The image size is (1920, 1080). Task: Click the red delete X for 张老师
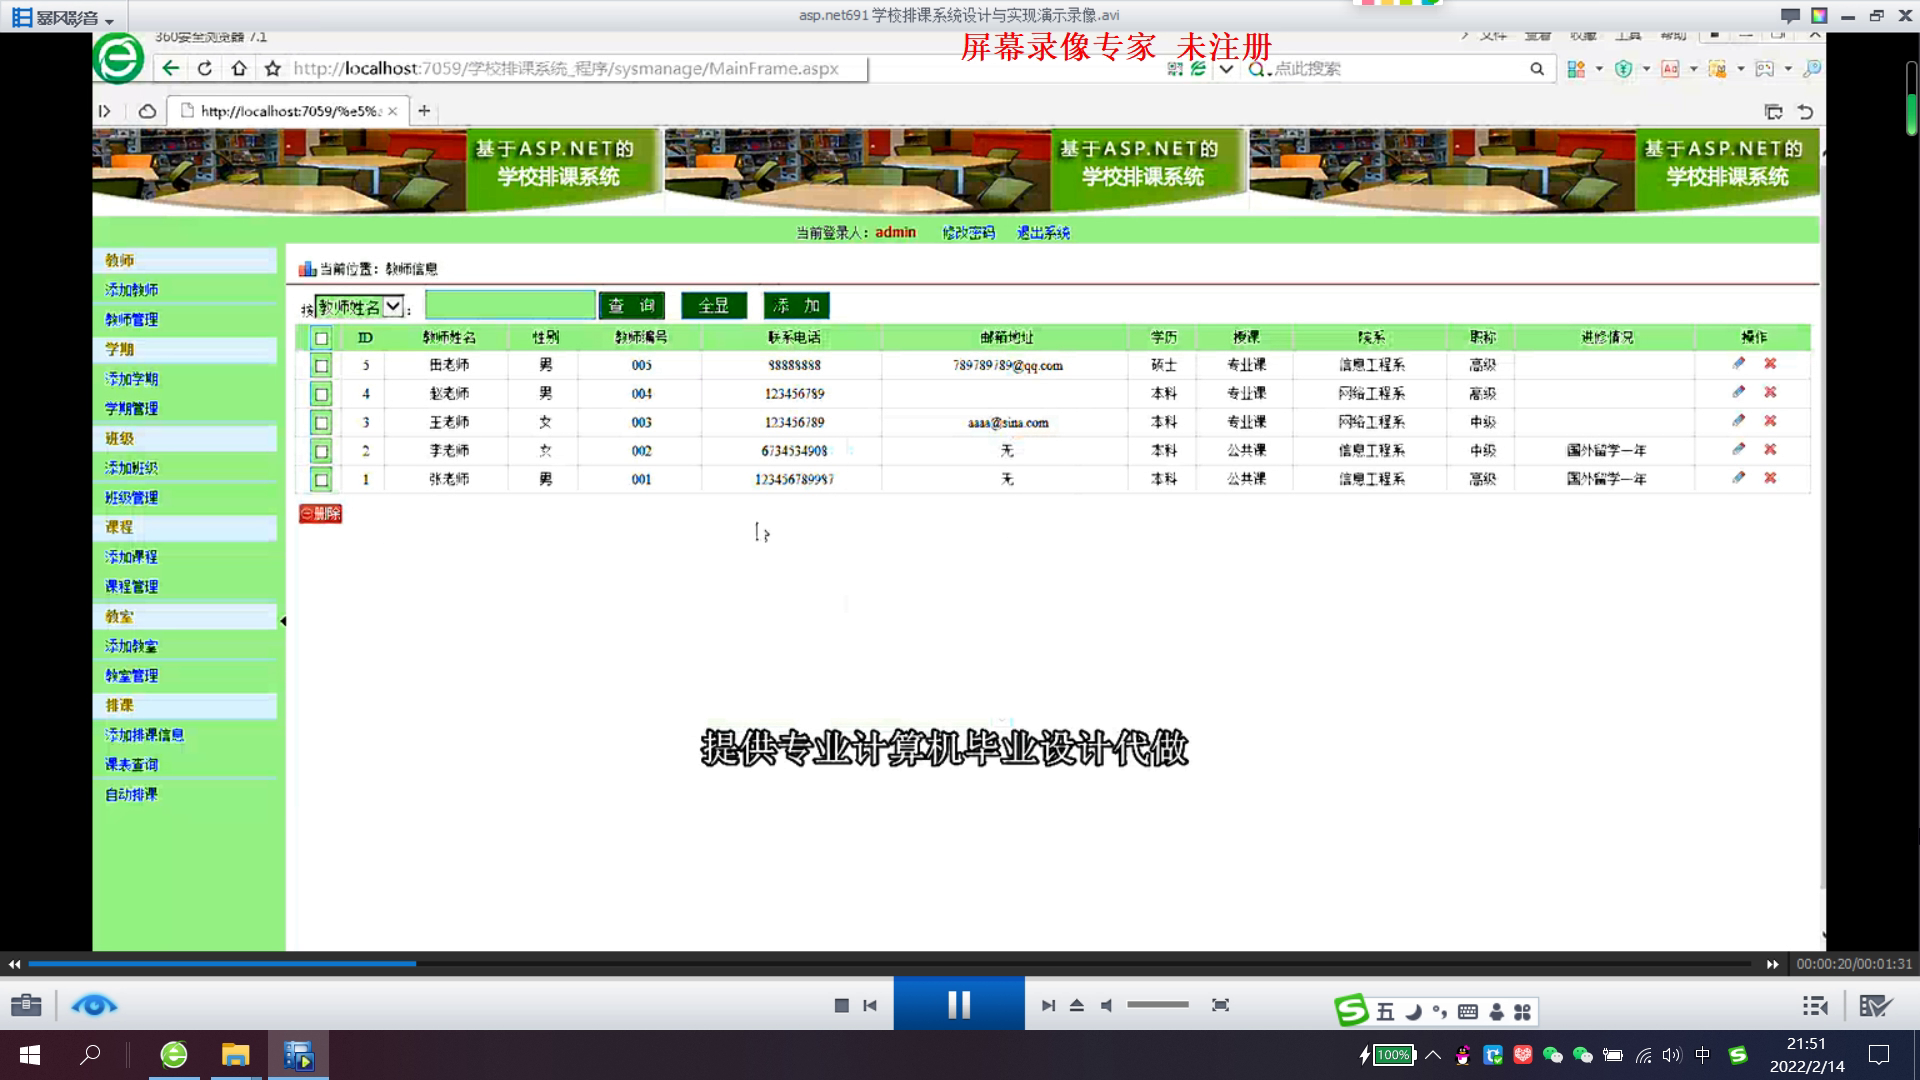pos(1770,478)
